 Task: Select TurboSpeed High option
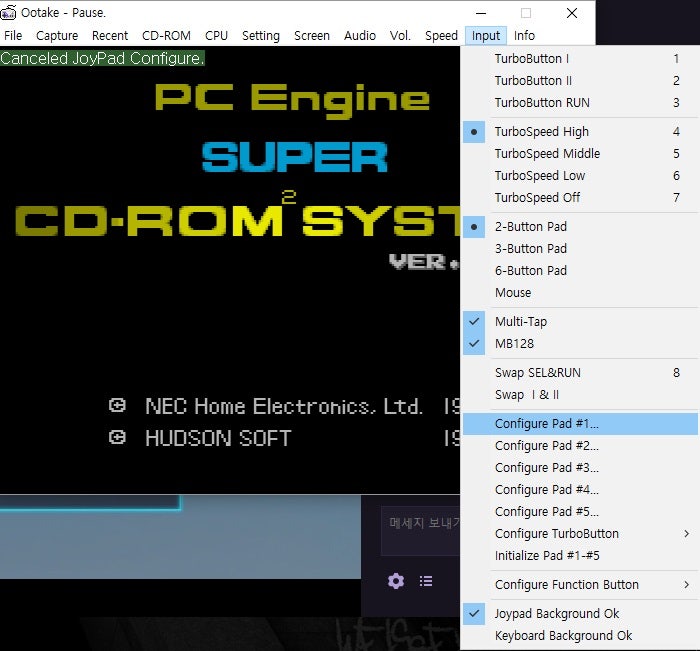(580, 132)
